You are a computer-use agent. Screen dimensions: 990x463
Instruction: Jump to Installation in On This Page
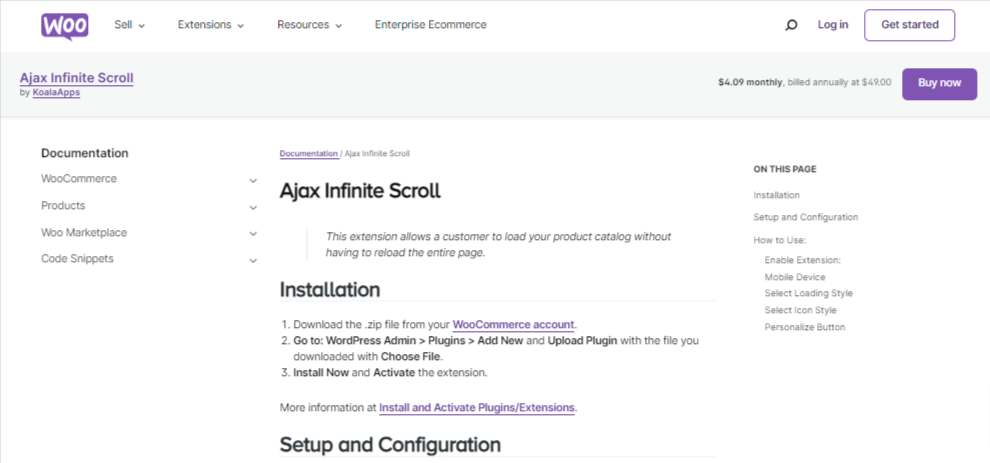click(777, 195)
